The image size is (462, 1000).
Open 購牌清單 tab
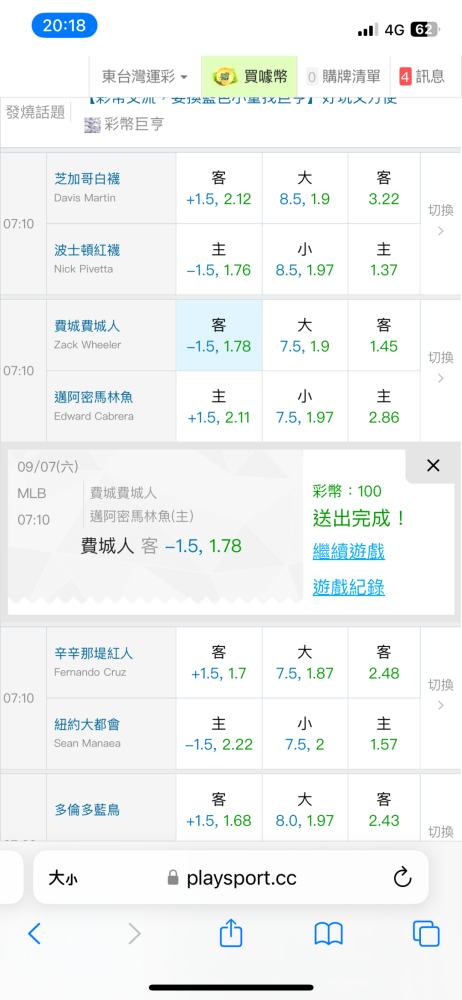click(x=344, y=77)
